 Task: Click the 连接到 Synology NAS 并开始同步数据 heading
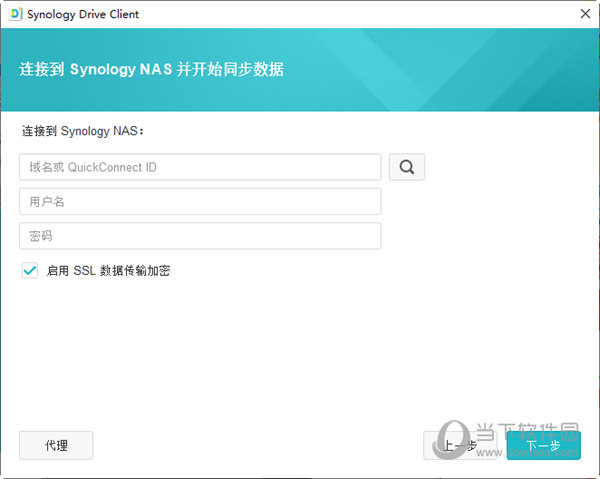pos(152,69)
